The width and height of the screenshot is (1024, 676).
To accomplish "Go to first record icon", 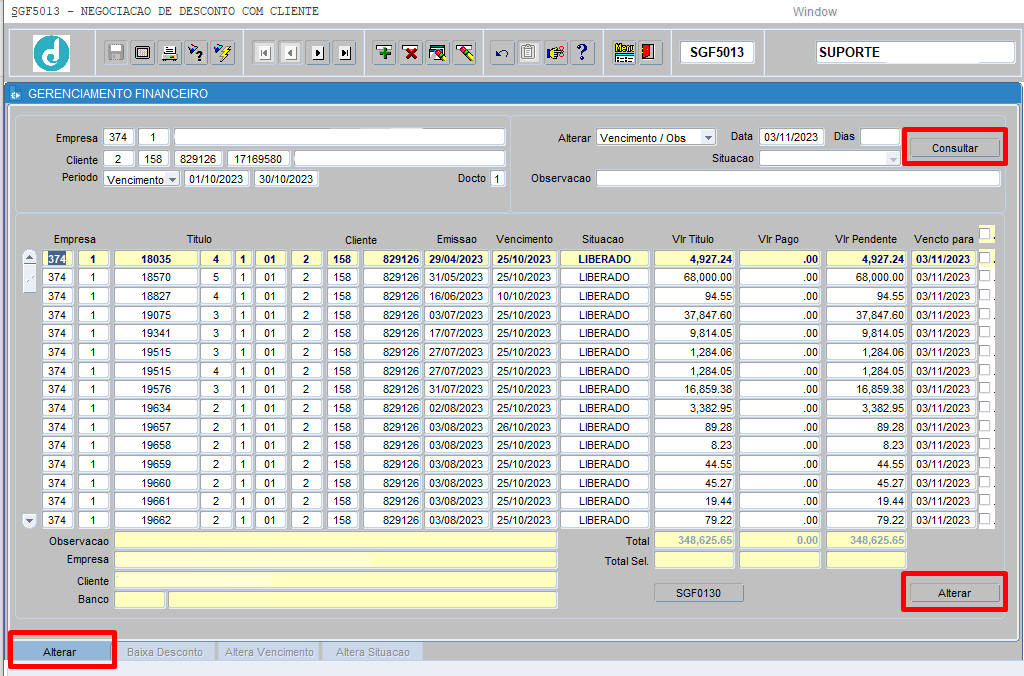I will (264, 53).
